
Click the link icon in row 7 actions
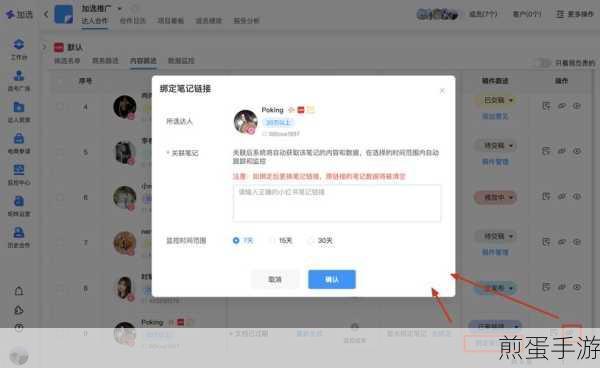562,242
